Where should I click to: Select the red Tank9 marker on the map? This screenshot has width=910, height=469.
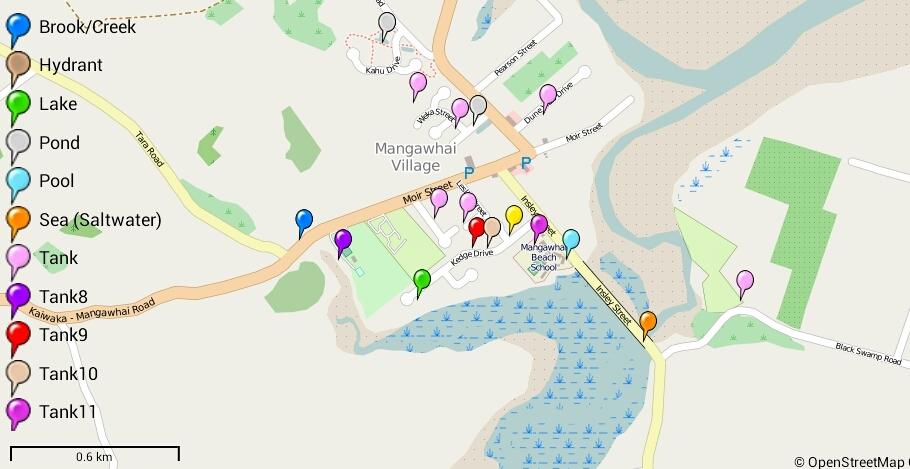(x=476, y=232)
